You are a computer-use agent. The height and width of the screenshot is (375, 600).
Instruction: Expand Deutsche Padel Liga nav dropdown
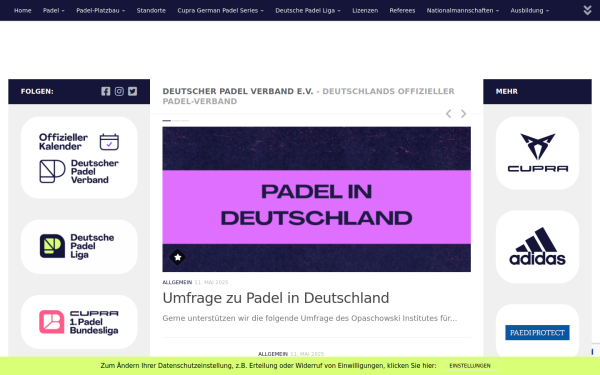tap(308, 10)
